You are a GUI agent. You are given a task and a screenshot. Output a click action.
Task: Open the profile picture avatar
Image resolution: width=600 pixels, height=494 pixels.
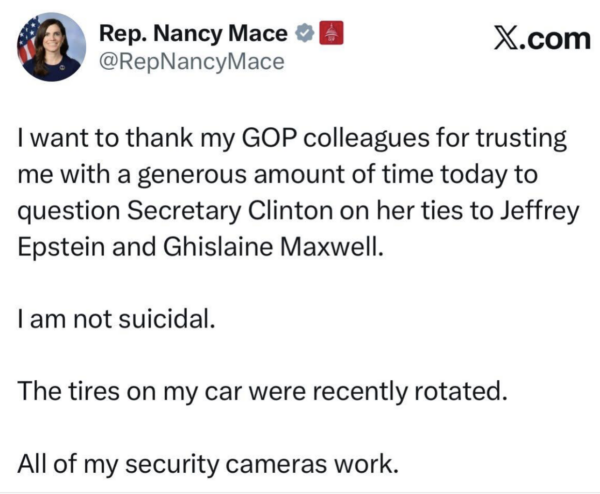[52, 47]
